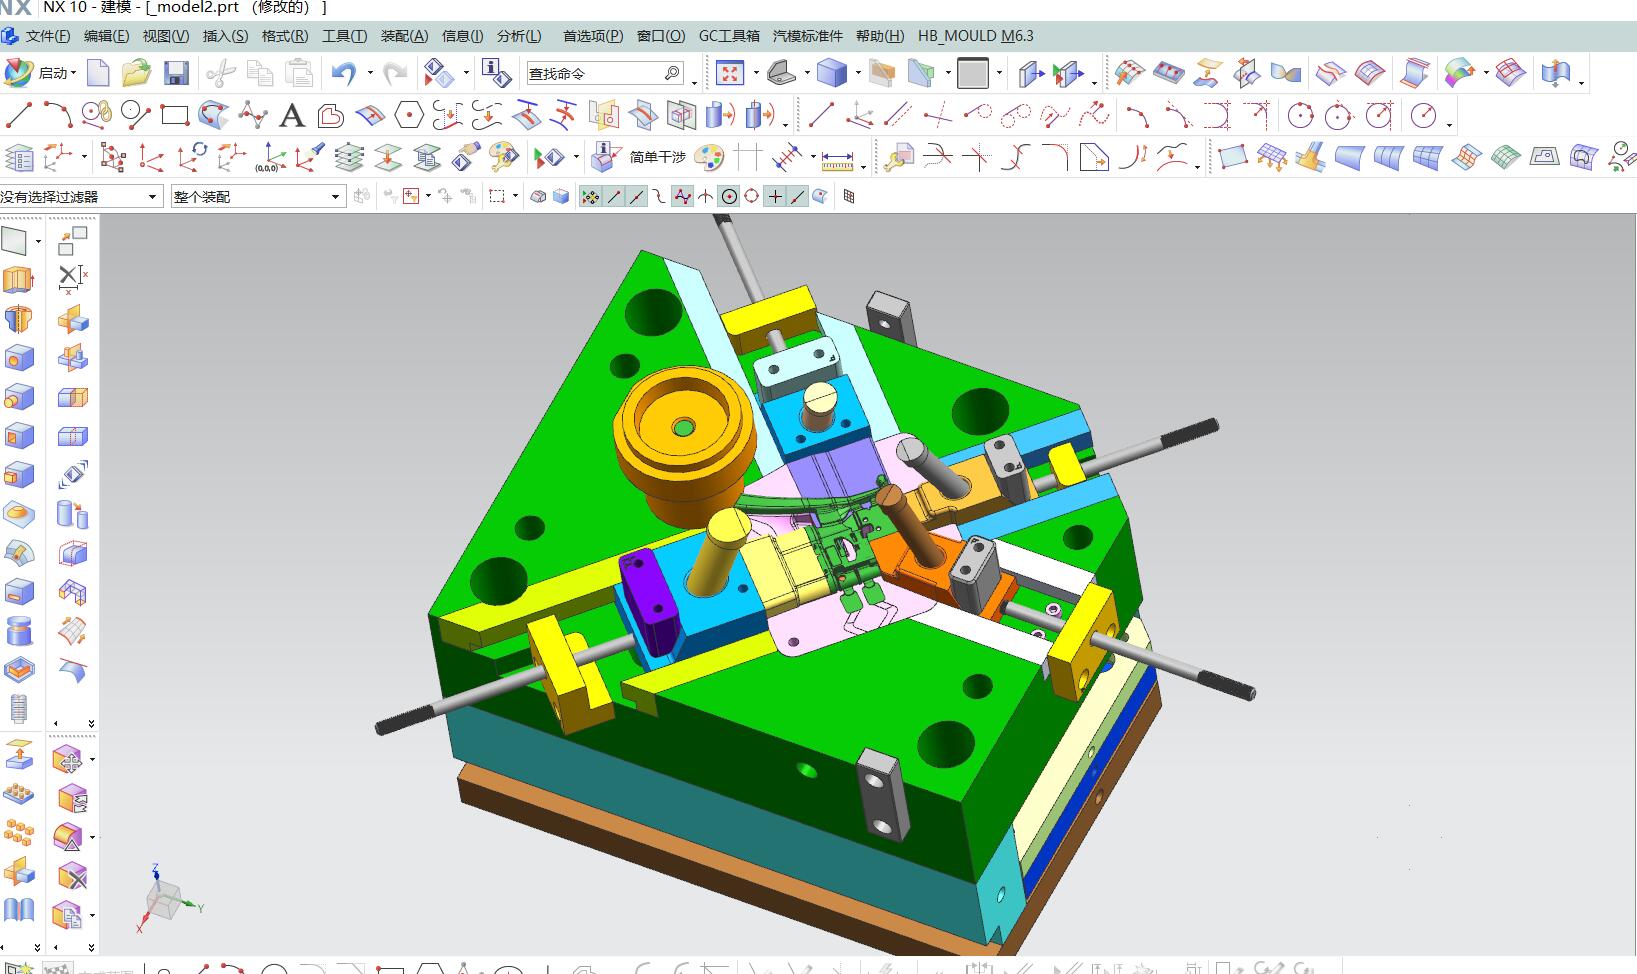The height and width of the screenshot is (974, 1637).
Task: Select the Revolve tool in left toolbar
Action: point(18,319)
